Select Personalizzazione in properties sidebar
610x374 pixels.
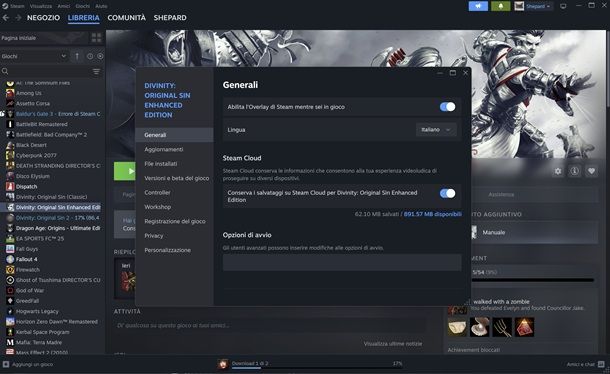[174, 250]
